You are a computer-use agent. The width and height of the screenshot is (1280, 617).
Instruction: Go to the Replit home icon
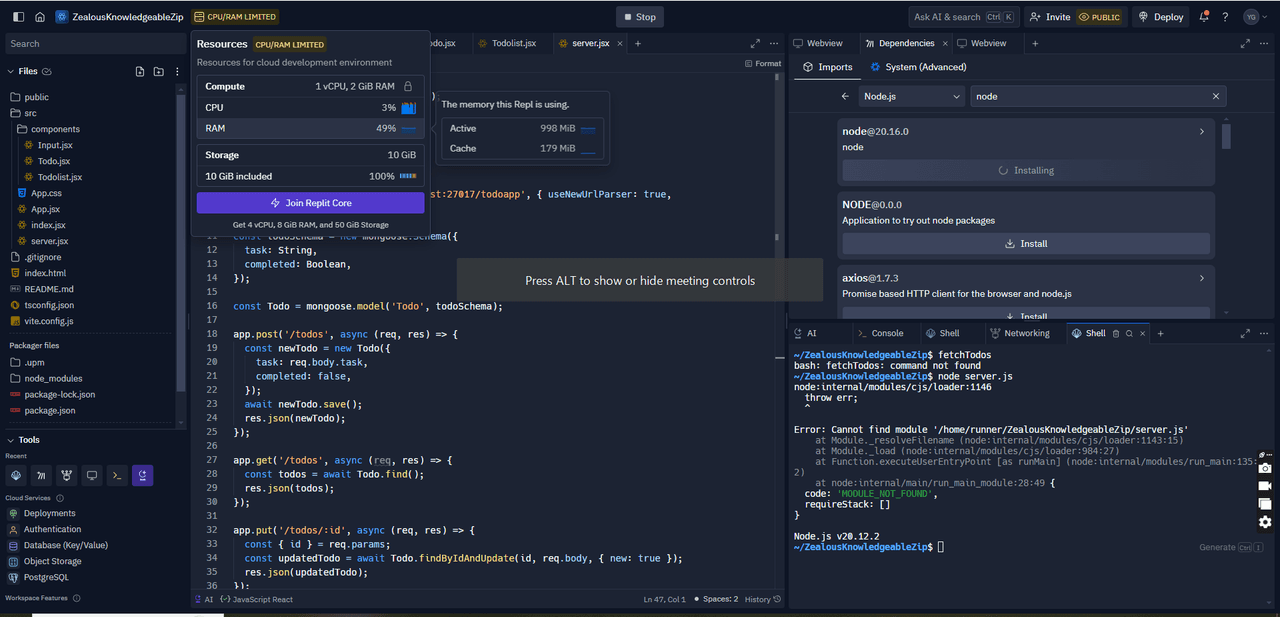(40, 17)
